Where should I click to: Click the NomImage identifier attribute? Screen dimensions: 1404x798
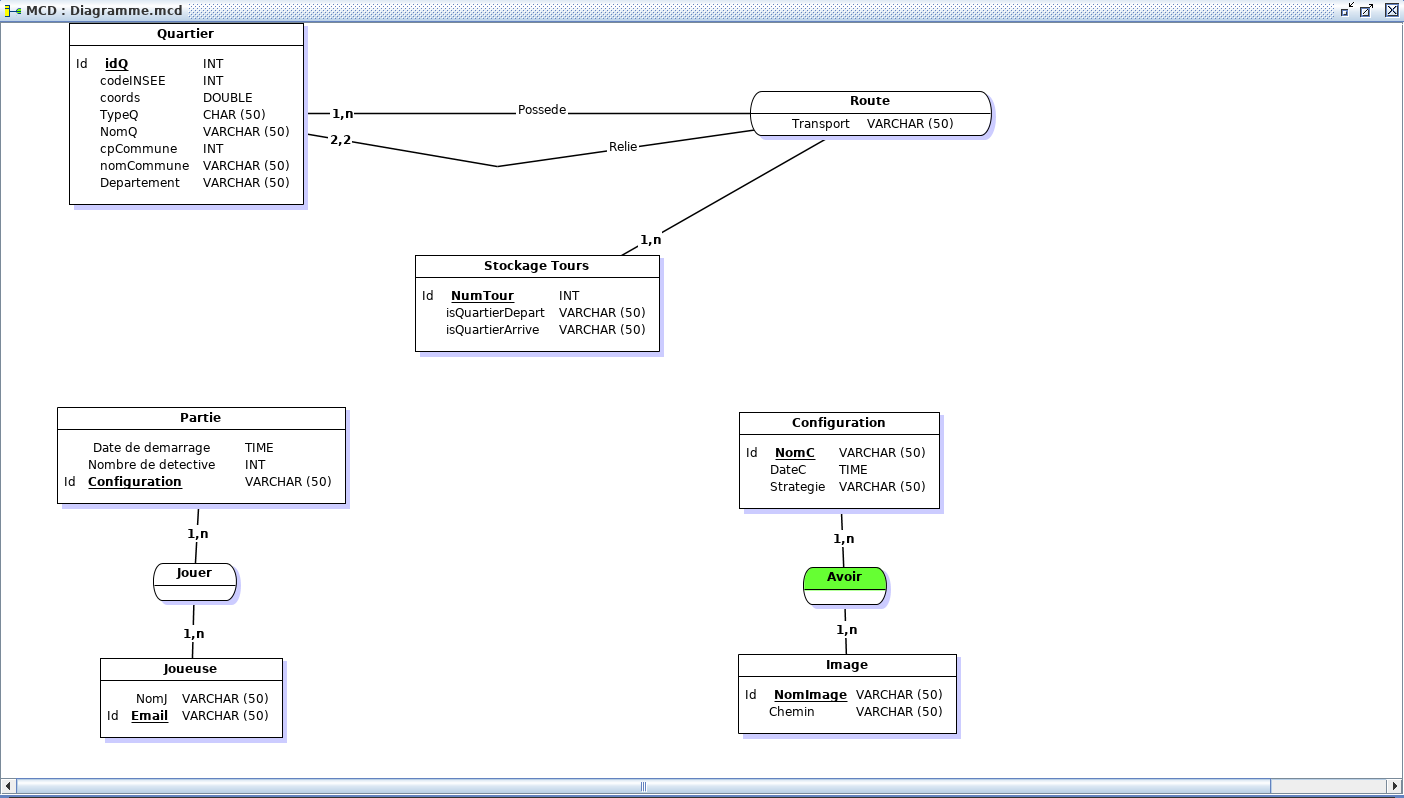(810, 695)
